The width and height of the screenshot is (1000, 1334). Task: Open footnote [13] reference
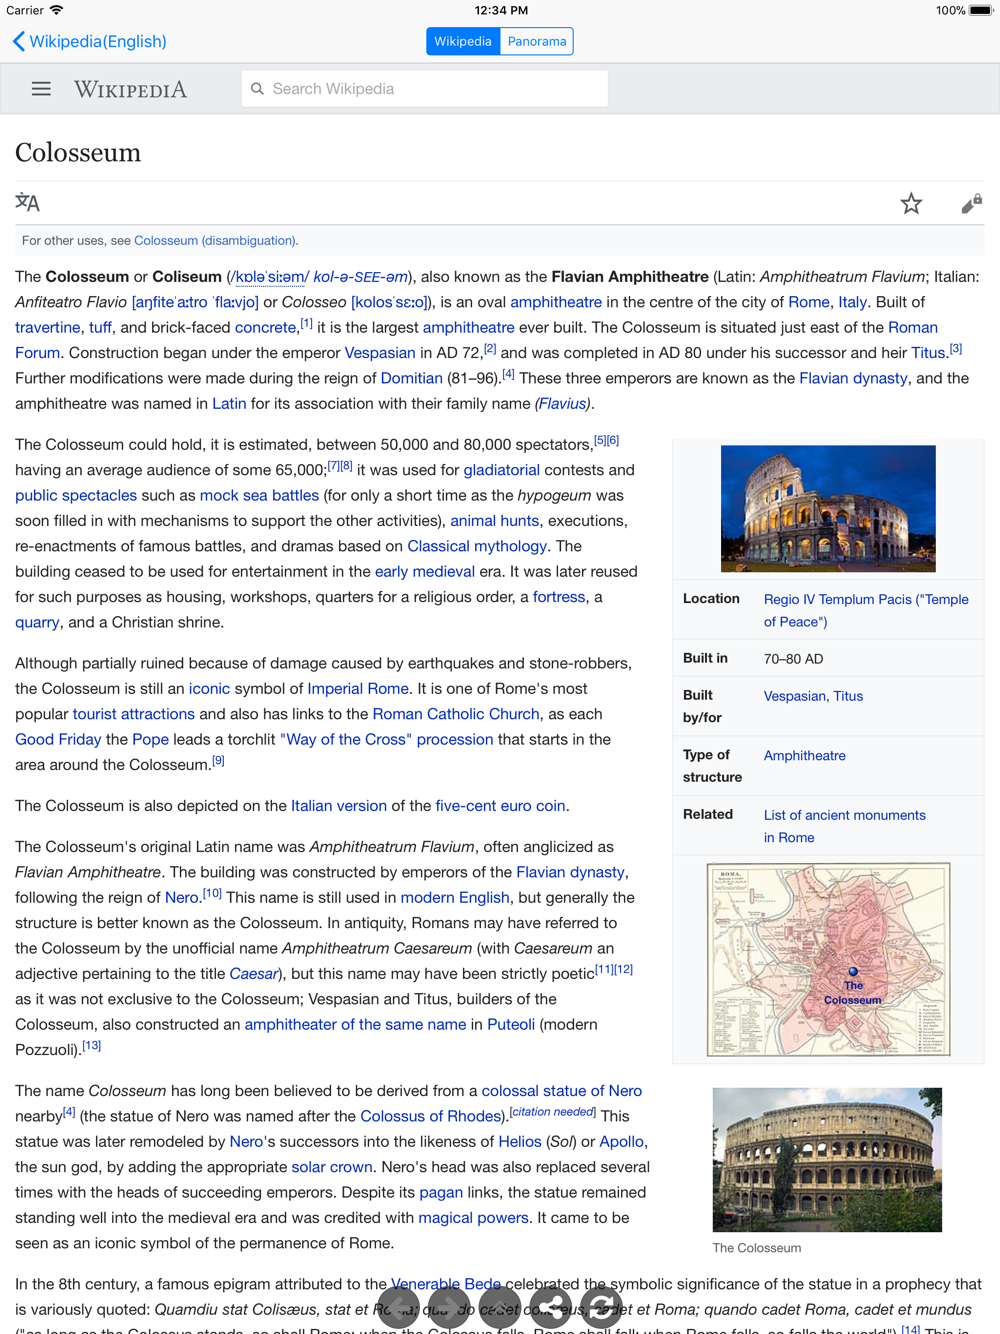(92, 1046)
